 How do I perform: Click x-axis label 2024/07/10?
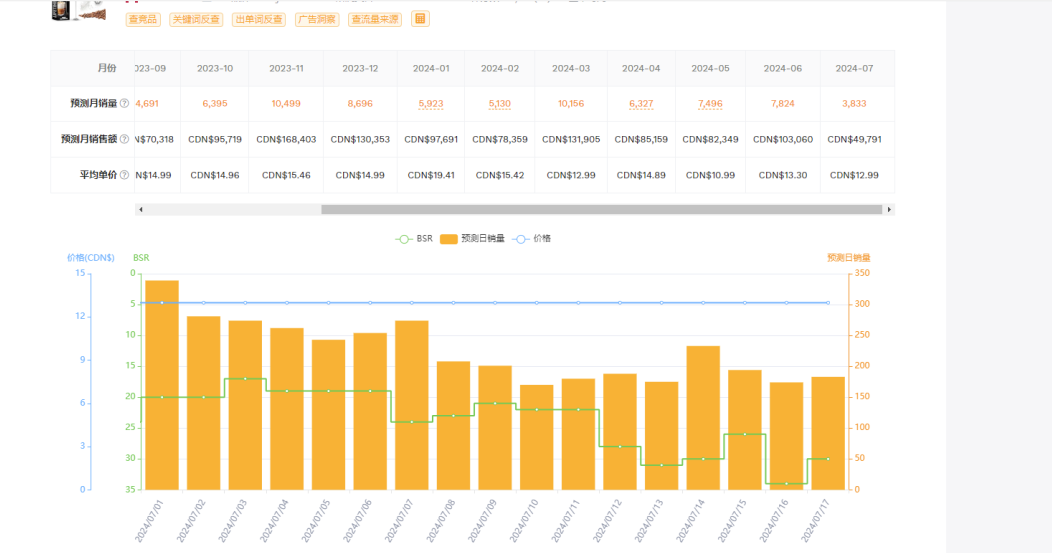524,521
